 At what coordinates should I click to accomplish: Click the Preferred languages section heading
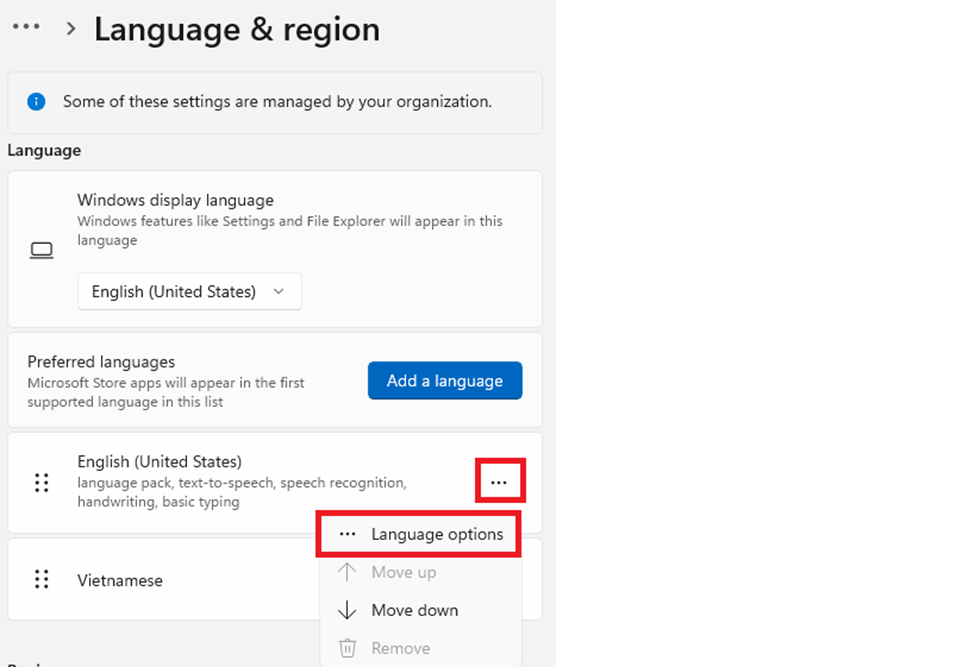click(x=101, y=361)
